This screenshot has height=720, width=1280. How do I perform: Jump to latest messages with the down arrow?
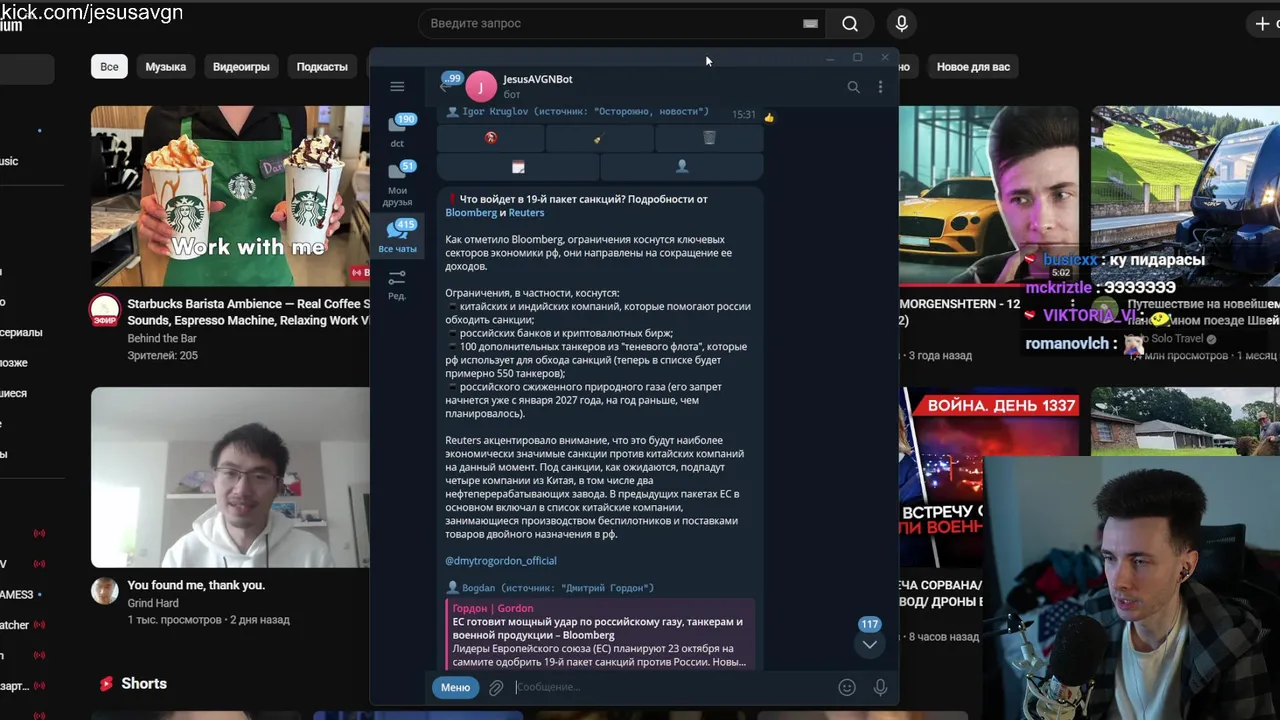870,645
